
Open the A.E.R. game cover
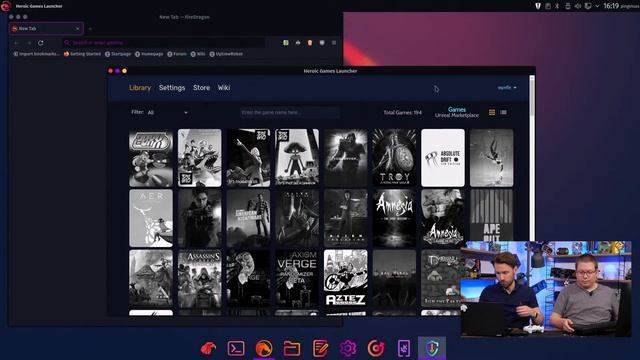[x=151, y=218]
